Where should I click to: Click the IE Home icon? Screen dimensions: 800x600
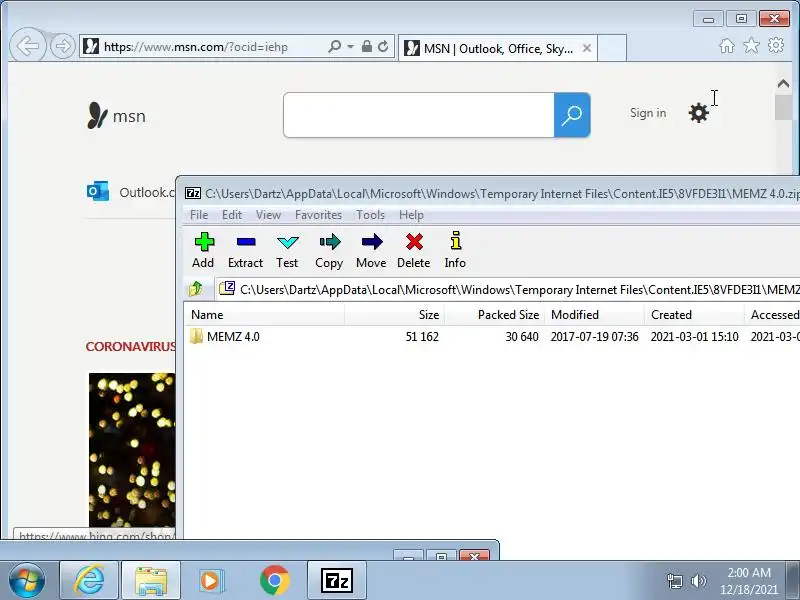pos(727,46)
